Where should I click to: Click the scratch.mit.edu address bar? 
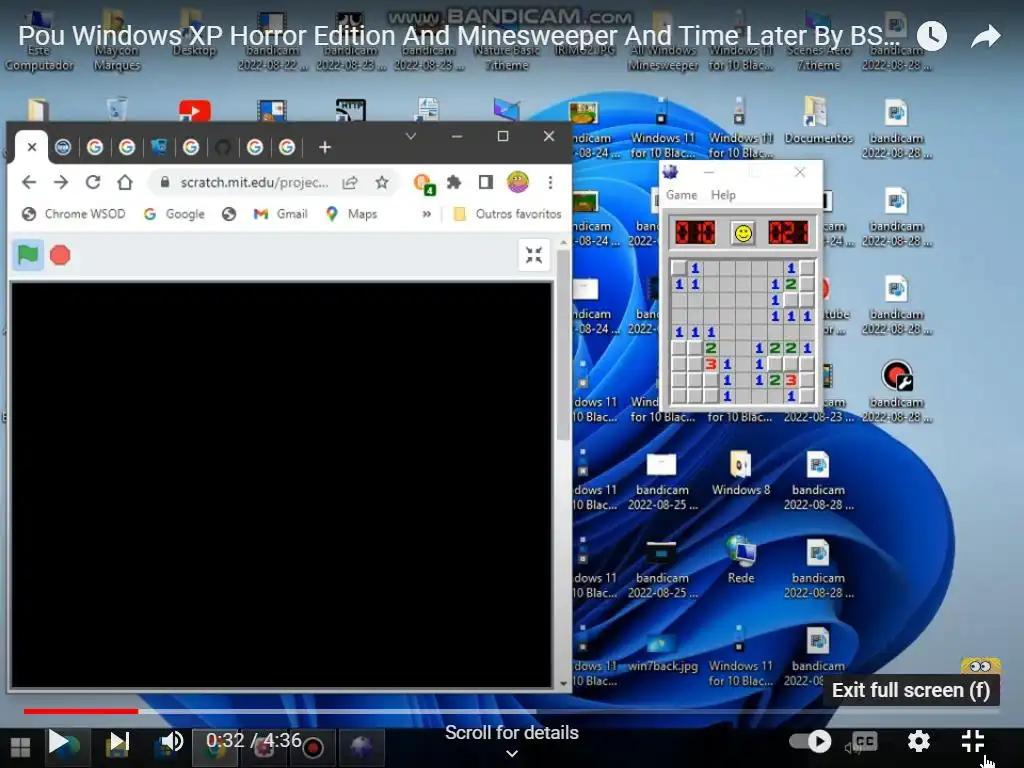pos(255,182)
